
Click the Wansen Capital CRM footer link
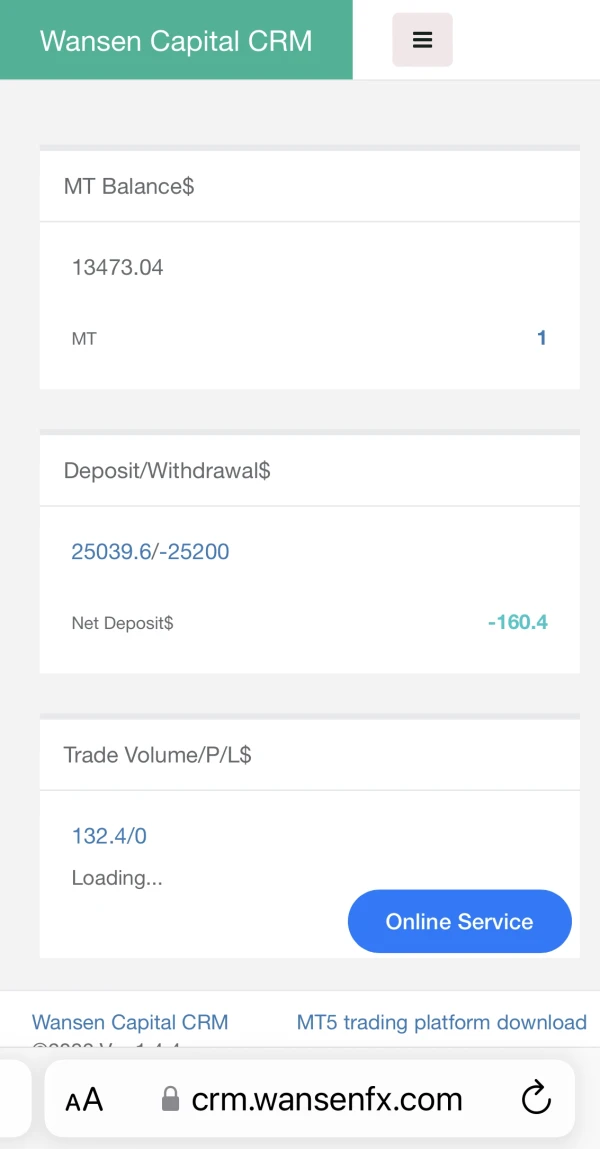point(130,1022)
